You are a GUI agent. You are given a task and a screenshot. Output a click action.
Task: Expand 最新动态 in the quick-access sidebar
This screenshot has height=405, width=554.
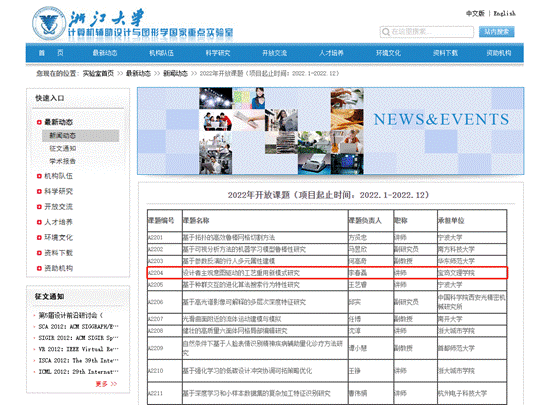pyautogui.click(x=58, y=122)
